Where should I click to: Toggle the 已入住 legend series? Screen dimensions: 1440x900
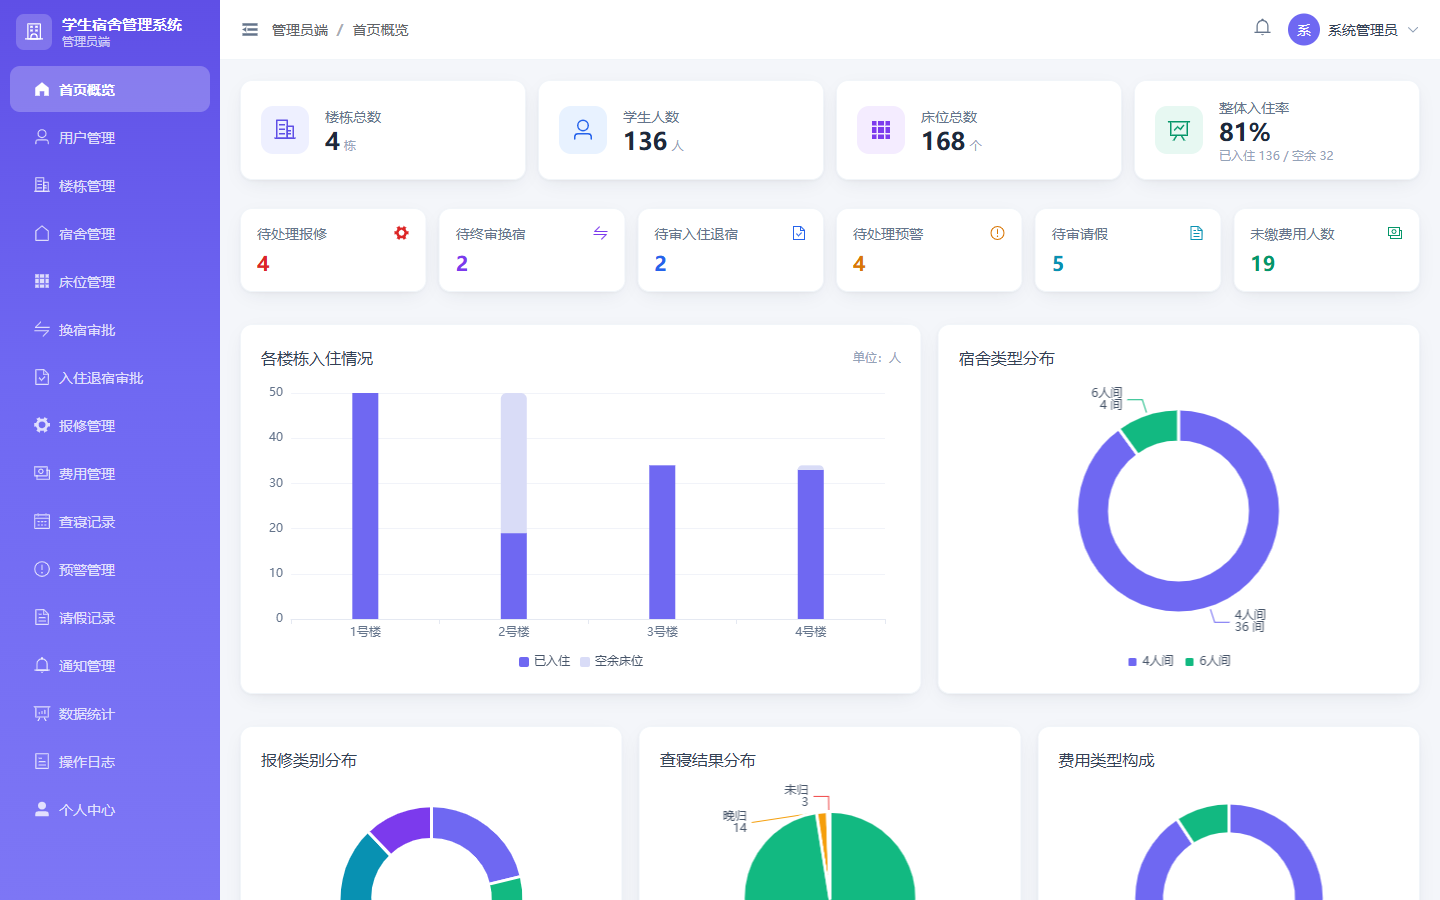point(545,661)
